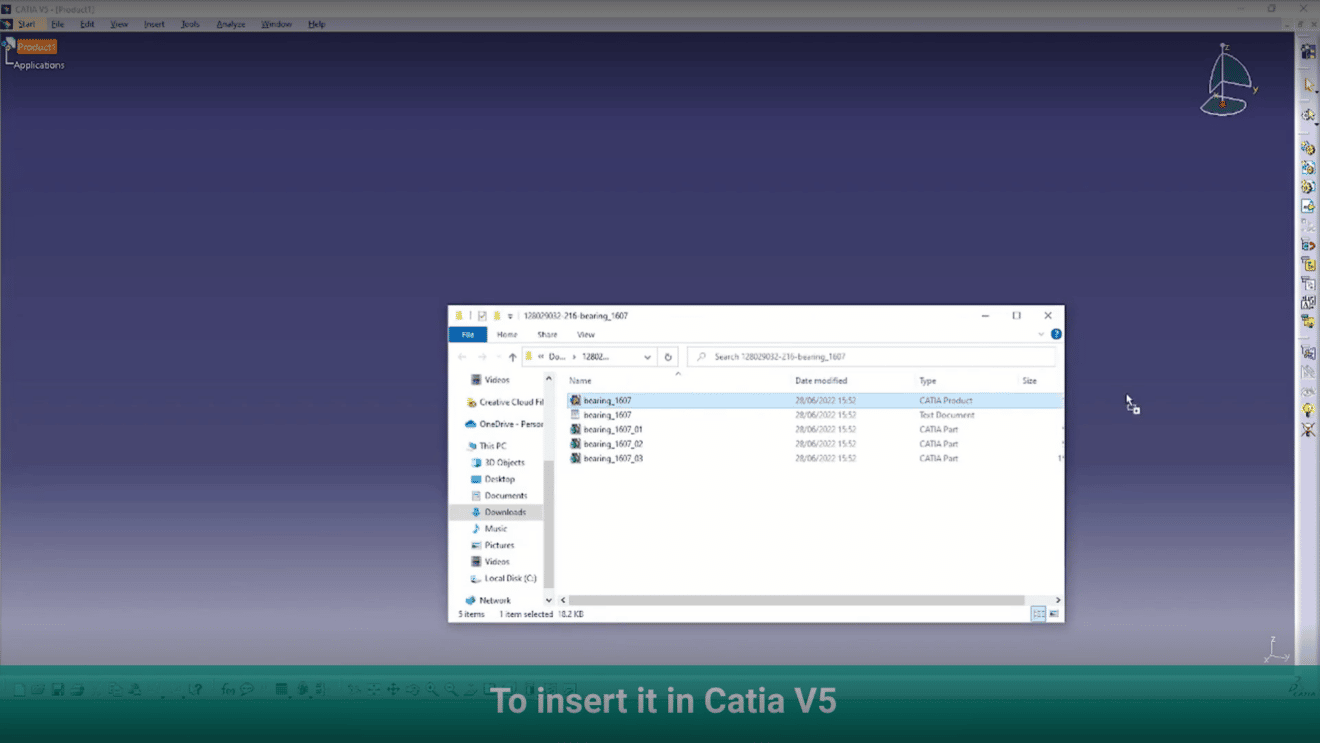Viewport: 1320px width, 743px height.
Task: Select the Pan tool in the bottom toolbar
Action: 393,689
